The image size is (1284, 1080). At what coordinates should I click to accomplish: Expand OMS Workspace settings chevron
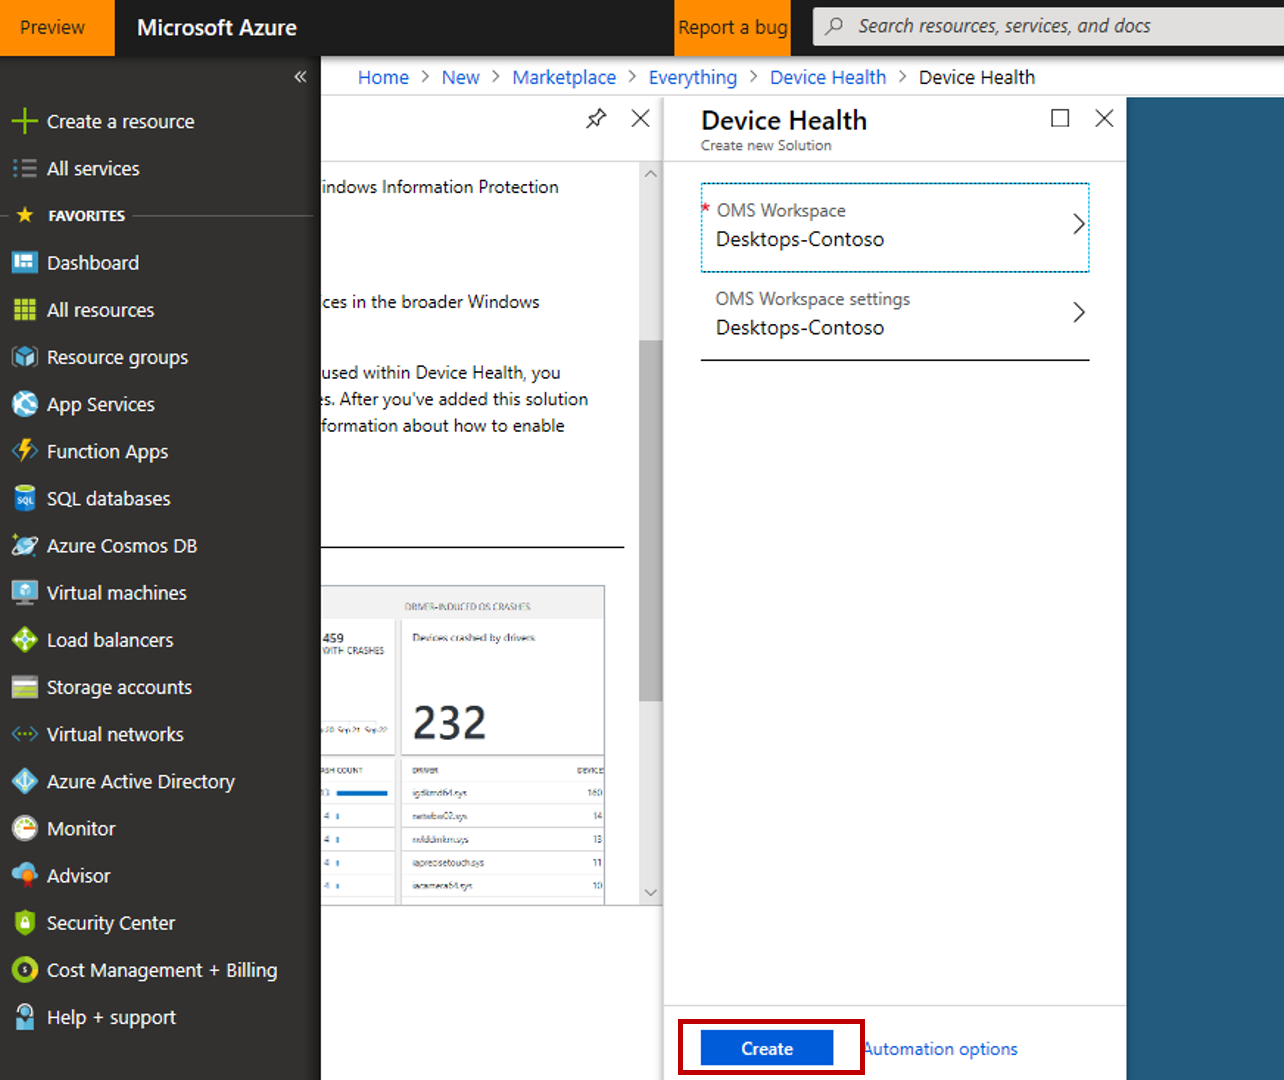1078,313
